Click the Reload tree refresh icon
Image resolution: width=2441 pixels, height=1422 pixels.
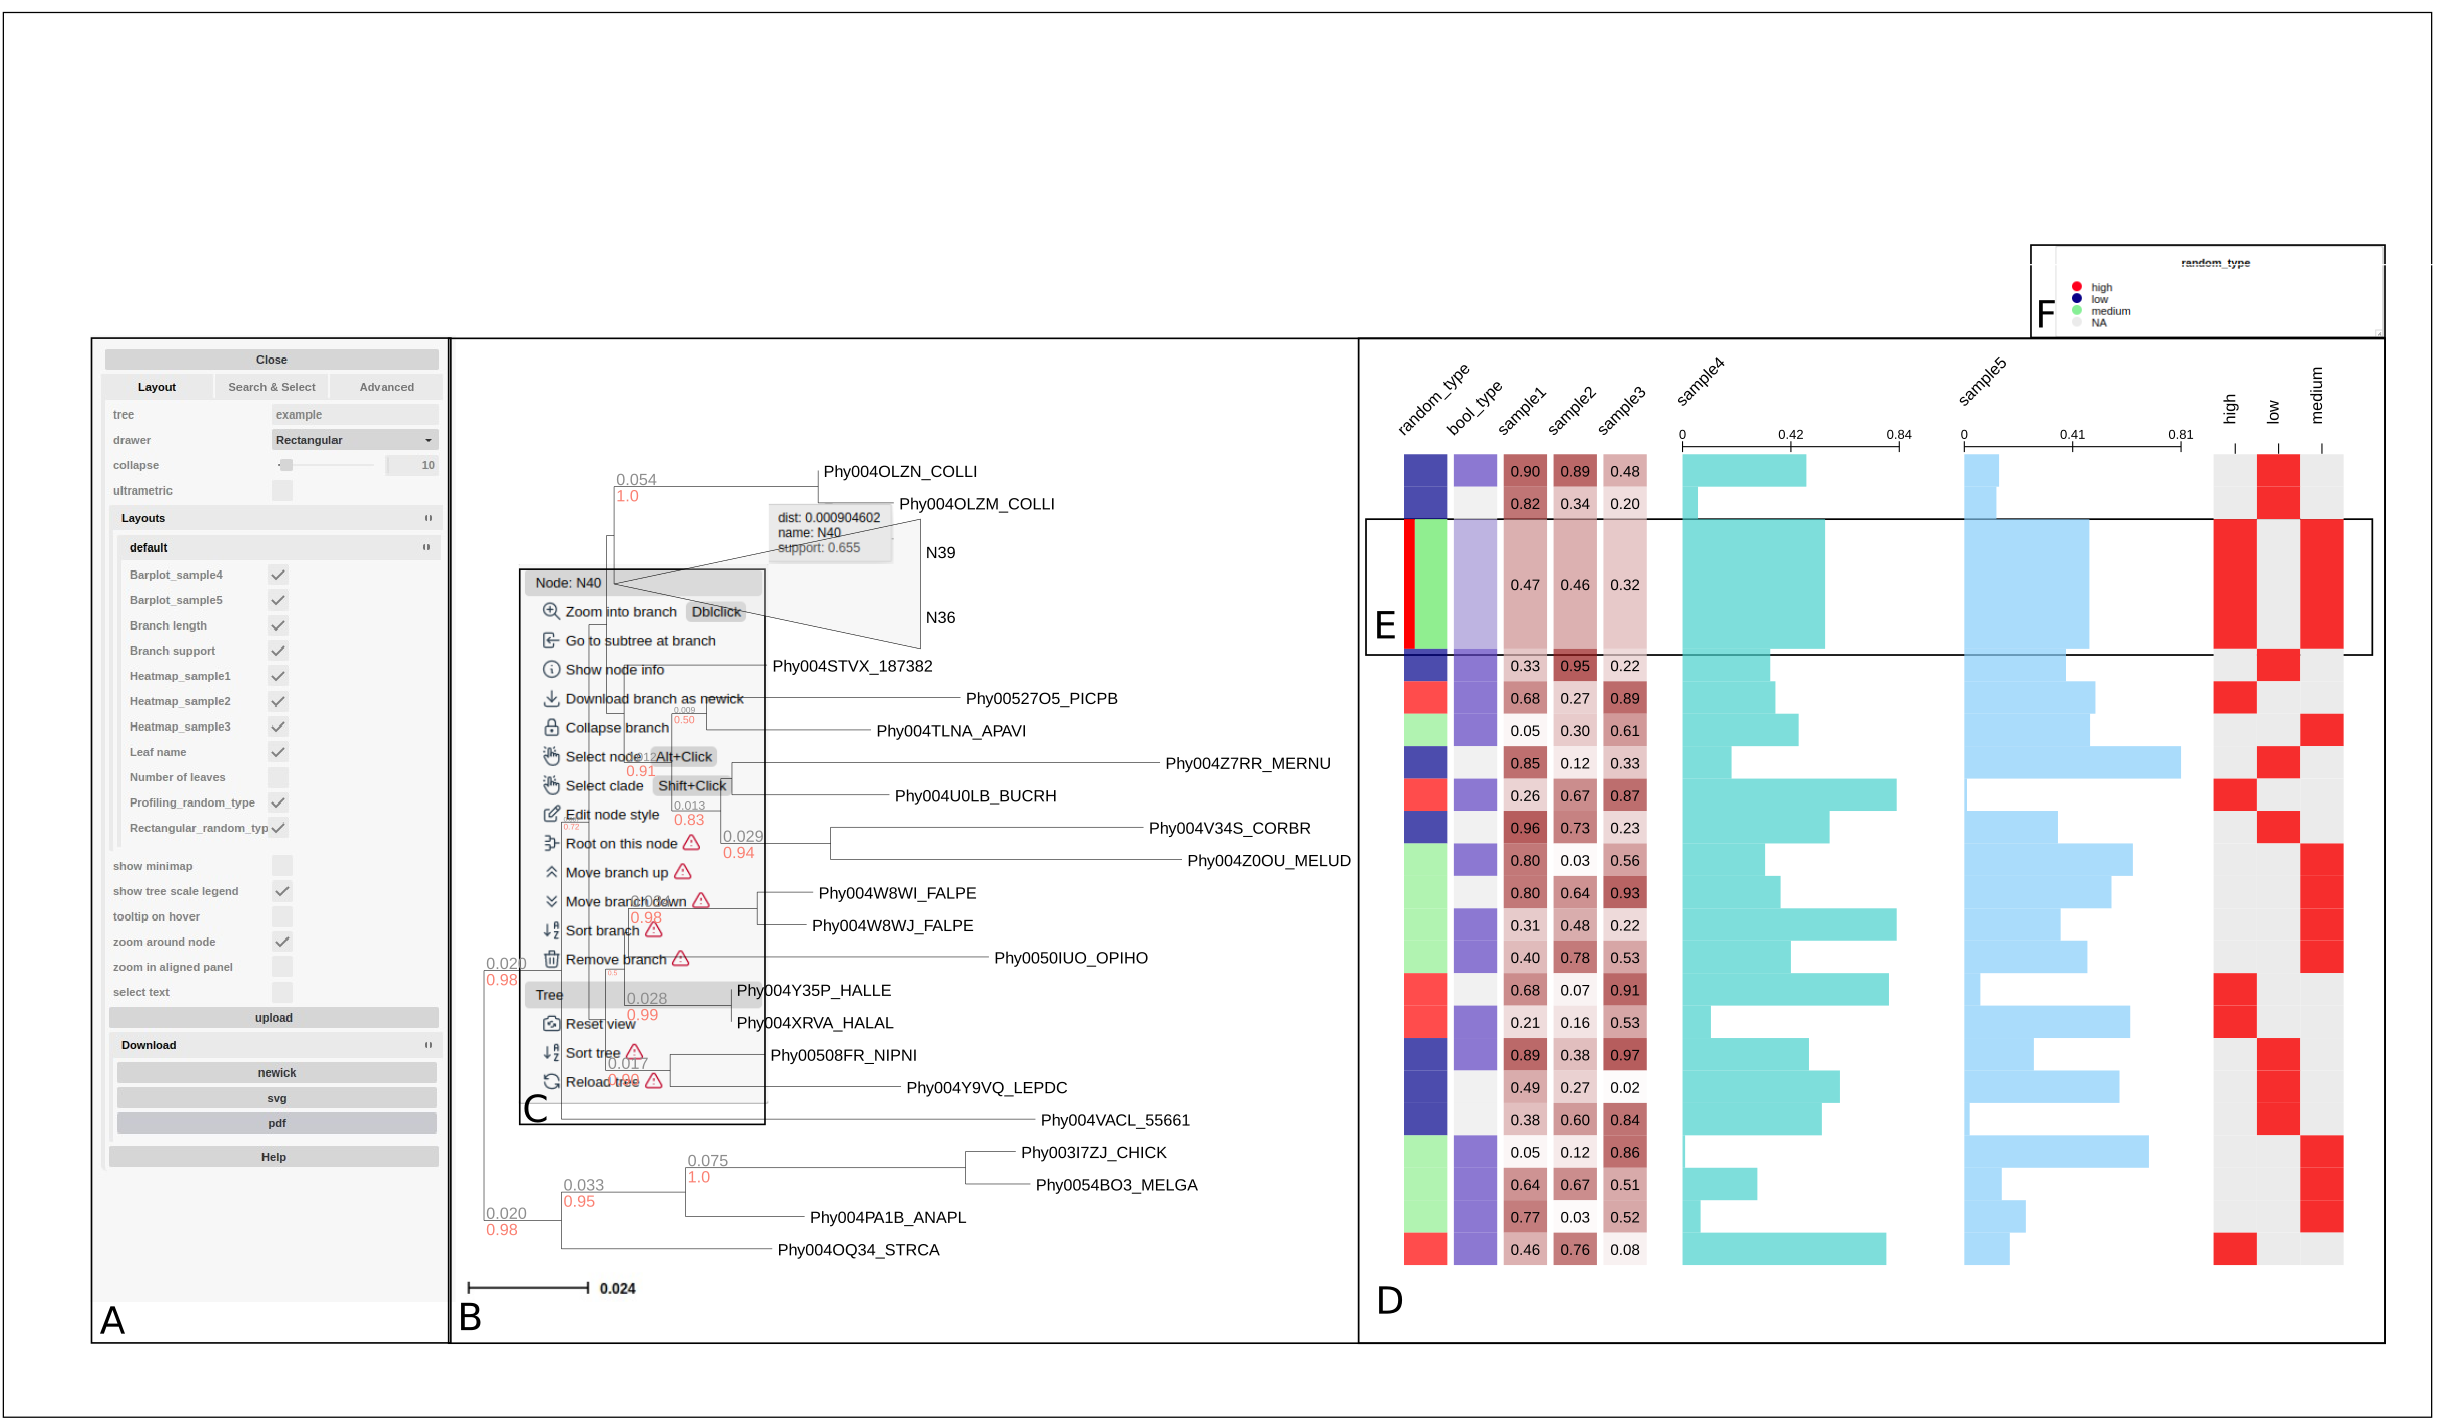click(552, 1082)
